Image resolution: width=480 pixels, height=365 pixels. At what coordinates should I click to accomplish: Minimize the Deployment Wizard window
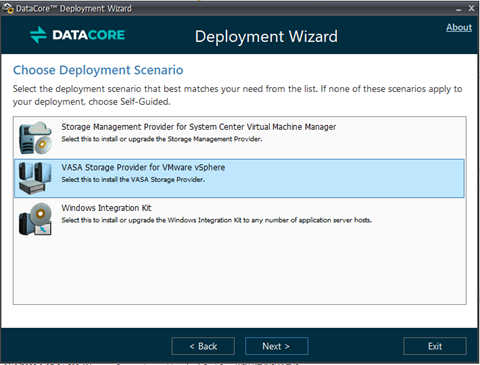[459, 9]
